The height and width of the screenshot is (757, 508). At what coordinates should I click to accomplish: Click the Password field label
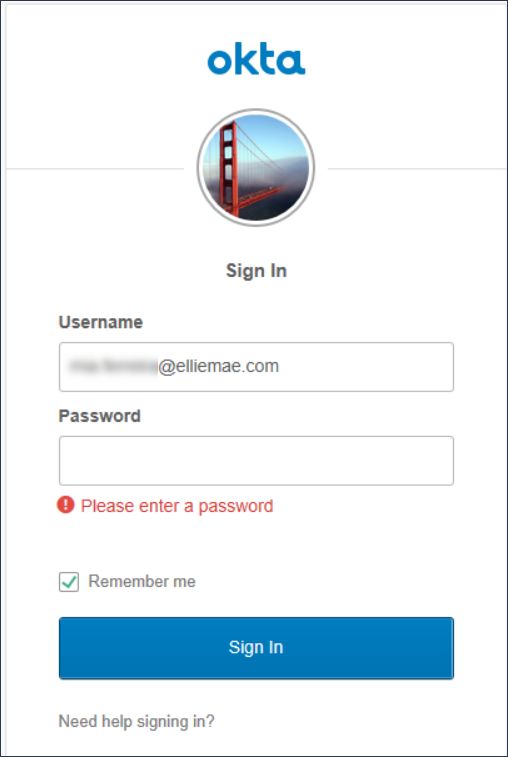[99, 416]
